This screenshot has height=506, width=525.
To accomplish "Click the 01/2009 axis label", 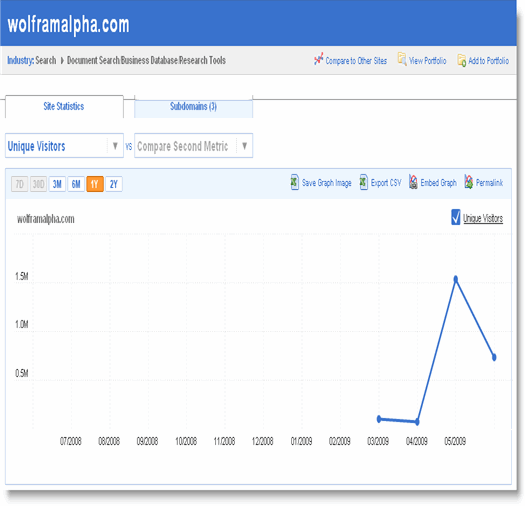I will tap(301, 441).
